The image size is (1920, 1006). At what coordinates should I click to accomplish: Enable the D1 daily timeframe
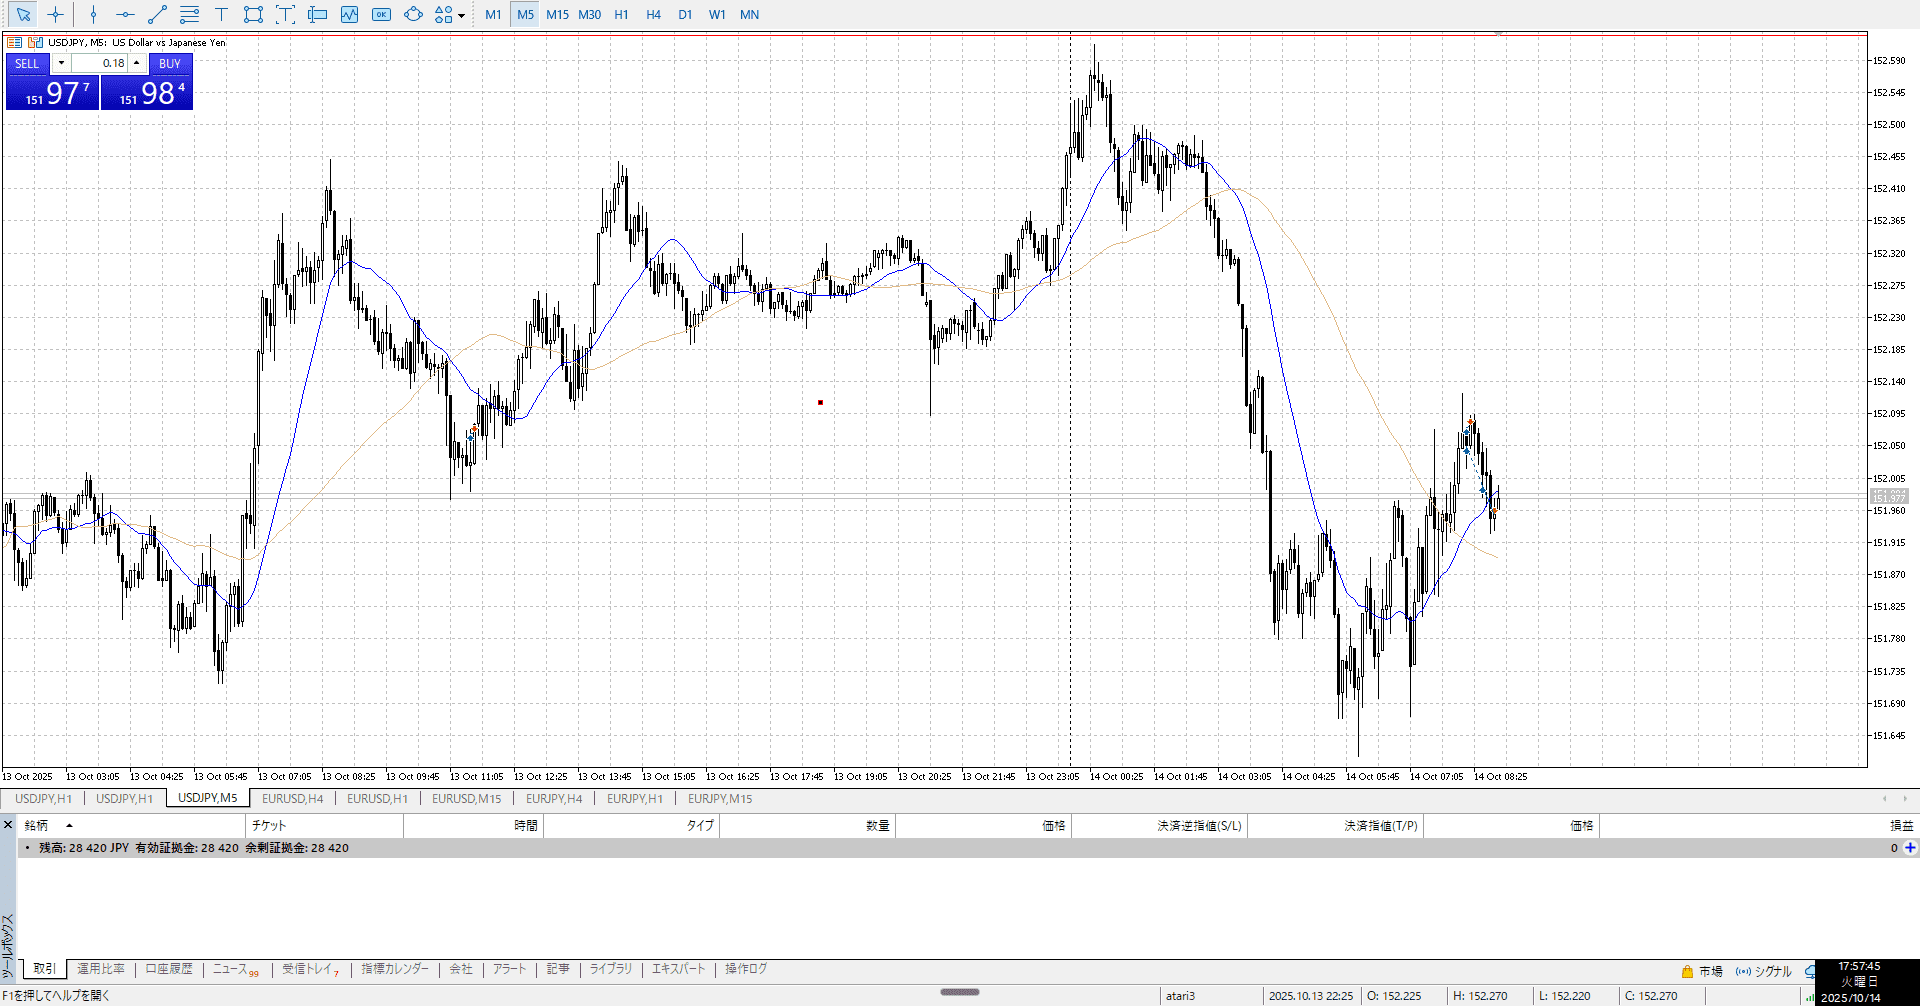[x=685, y=14]
